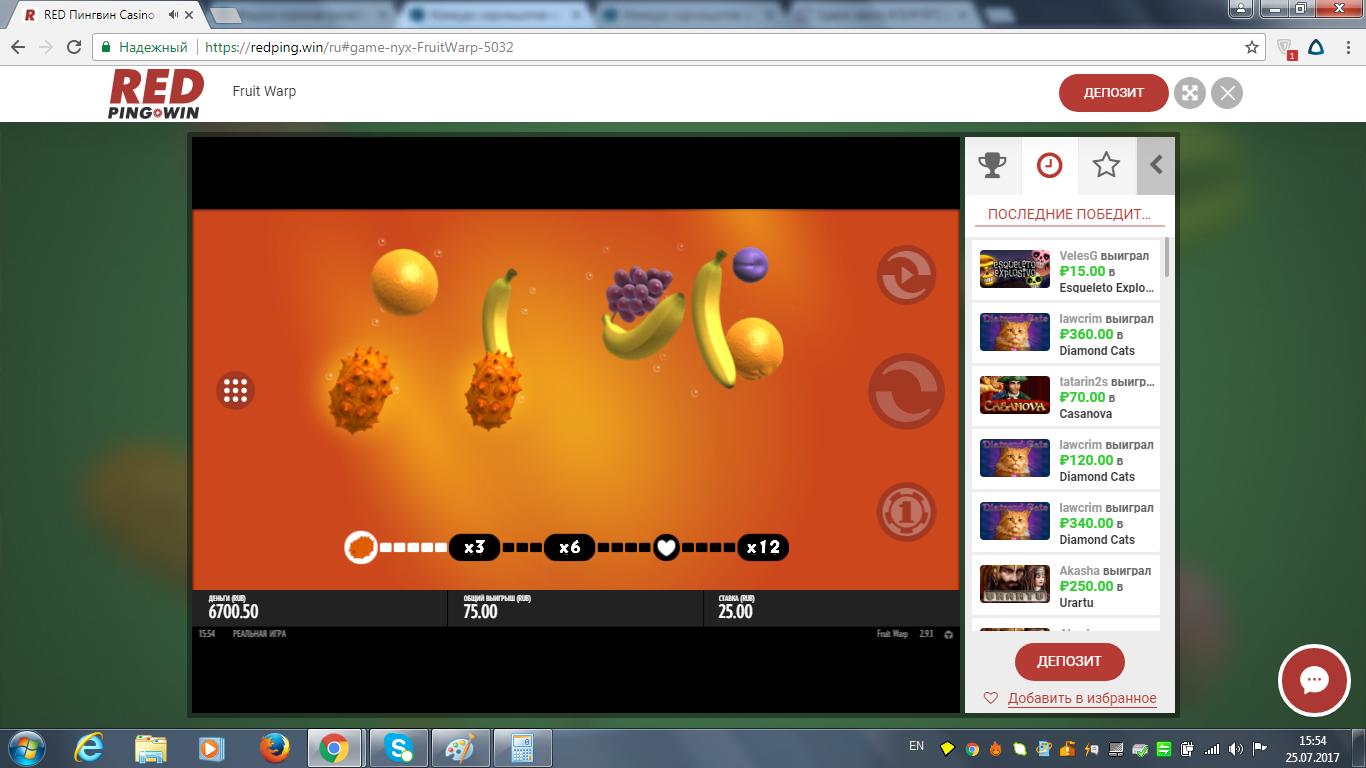
Task: Open the RED PingWin logo home link
Action: click(x=156, y=94)
